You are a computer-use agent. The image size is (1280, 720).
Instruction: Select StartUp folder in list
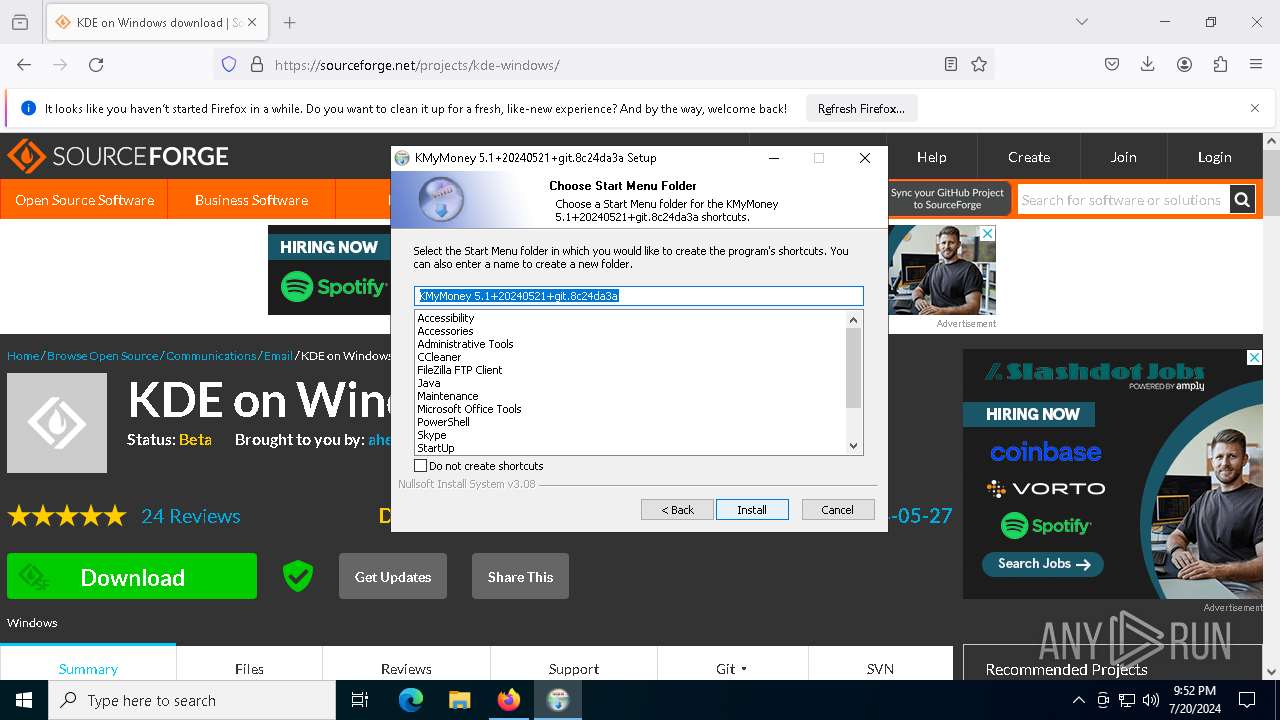[435, 448]
